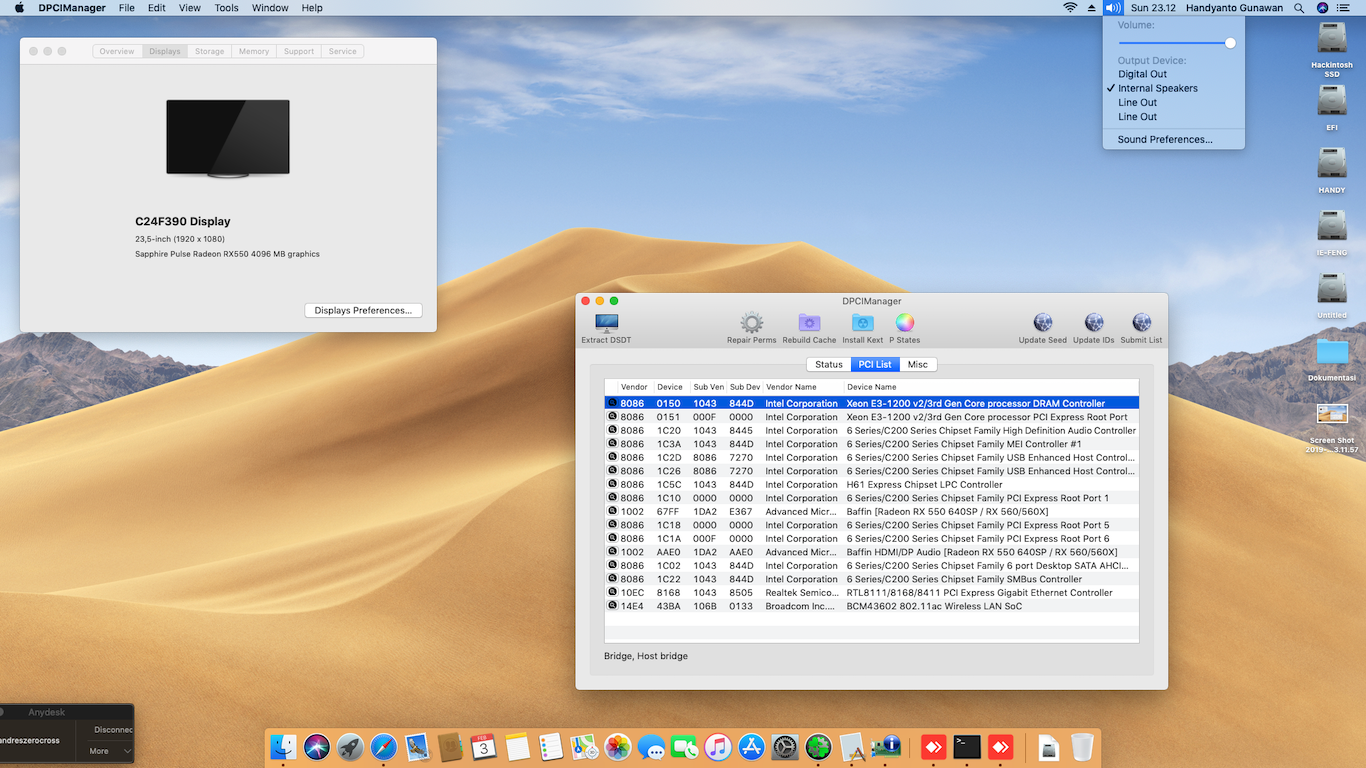Open Maps from the Dock
This screenshot has width=1366, height=768.
pyautogui.click(x=584, y=746)
